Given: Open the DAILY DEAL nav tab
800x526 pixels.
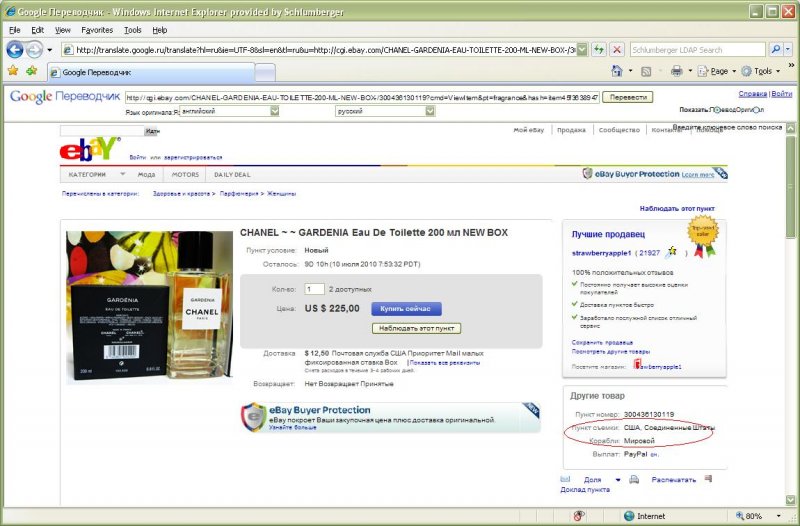Looking at the screenshot, I should tap(232, 174).
